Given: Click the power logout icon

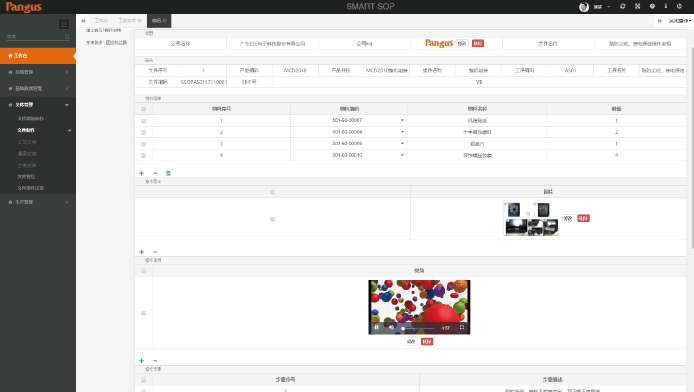Looking at the screenshot, I should (x=679, y=6).
